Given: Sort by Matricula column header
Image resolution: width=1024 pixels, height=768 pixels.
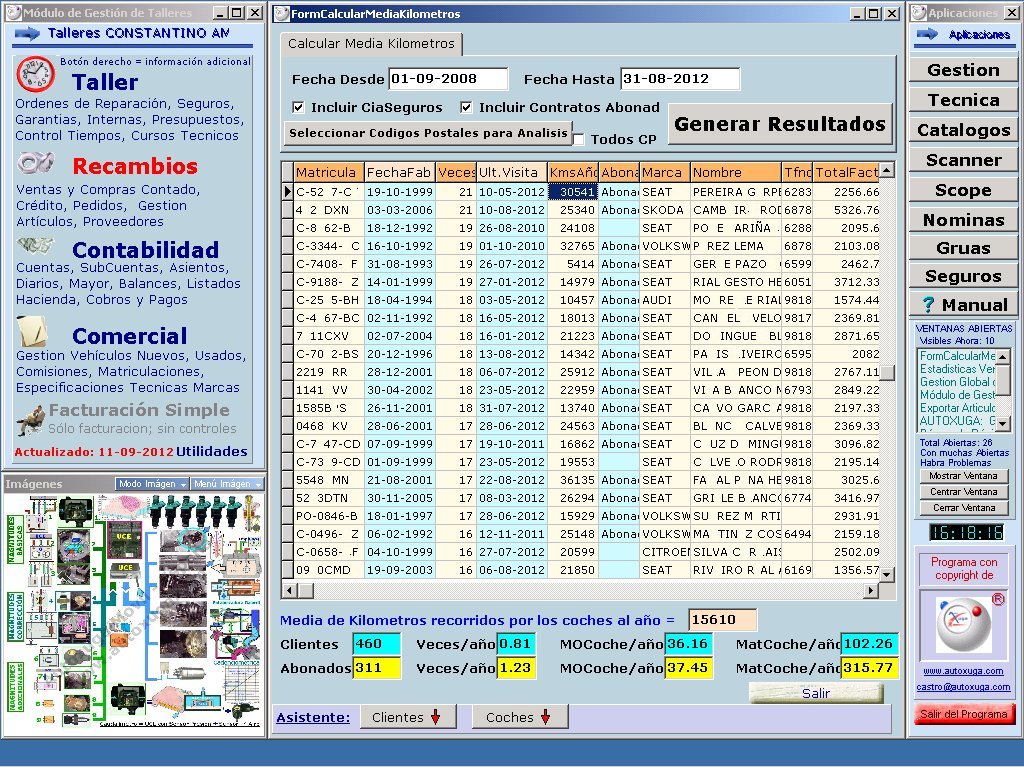Looking at the screenshot, I should click(x=328, y=172).
